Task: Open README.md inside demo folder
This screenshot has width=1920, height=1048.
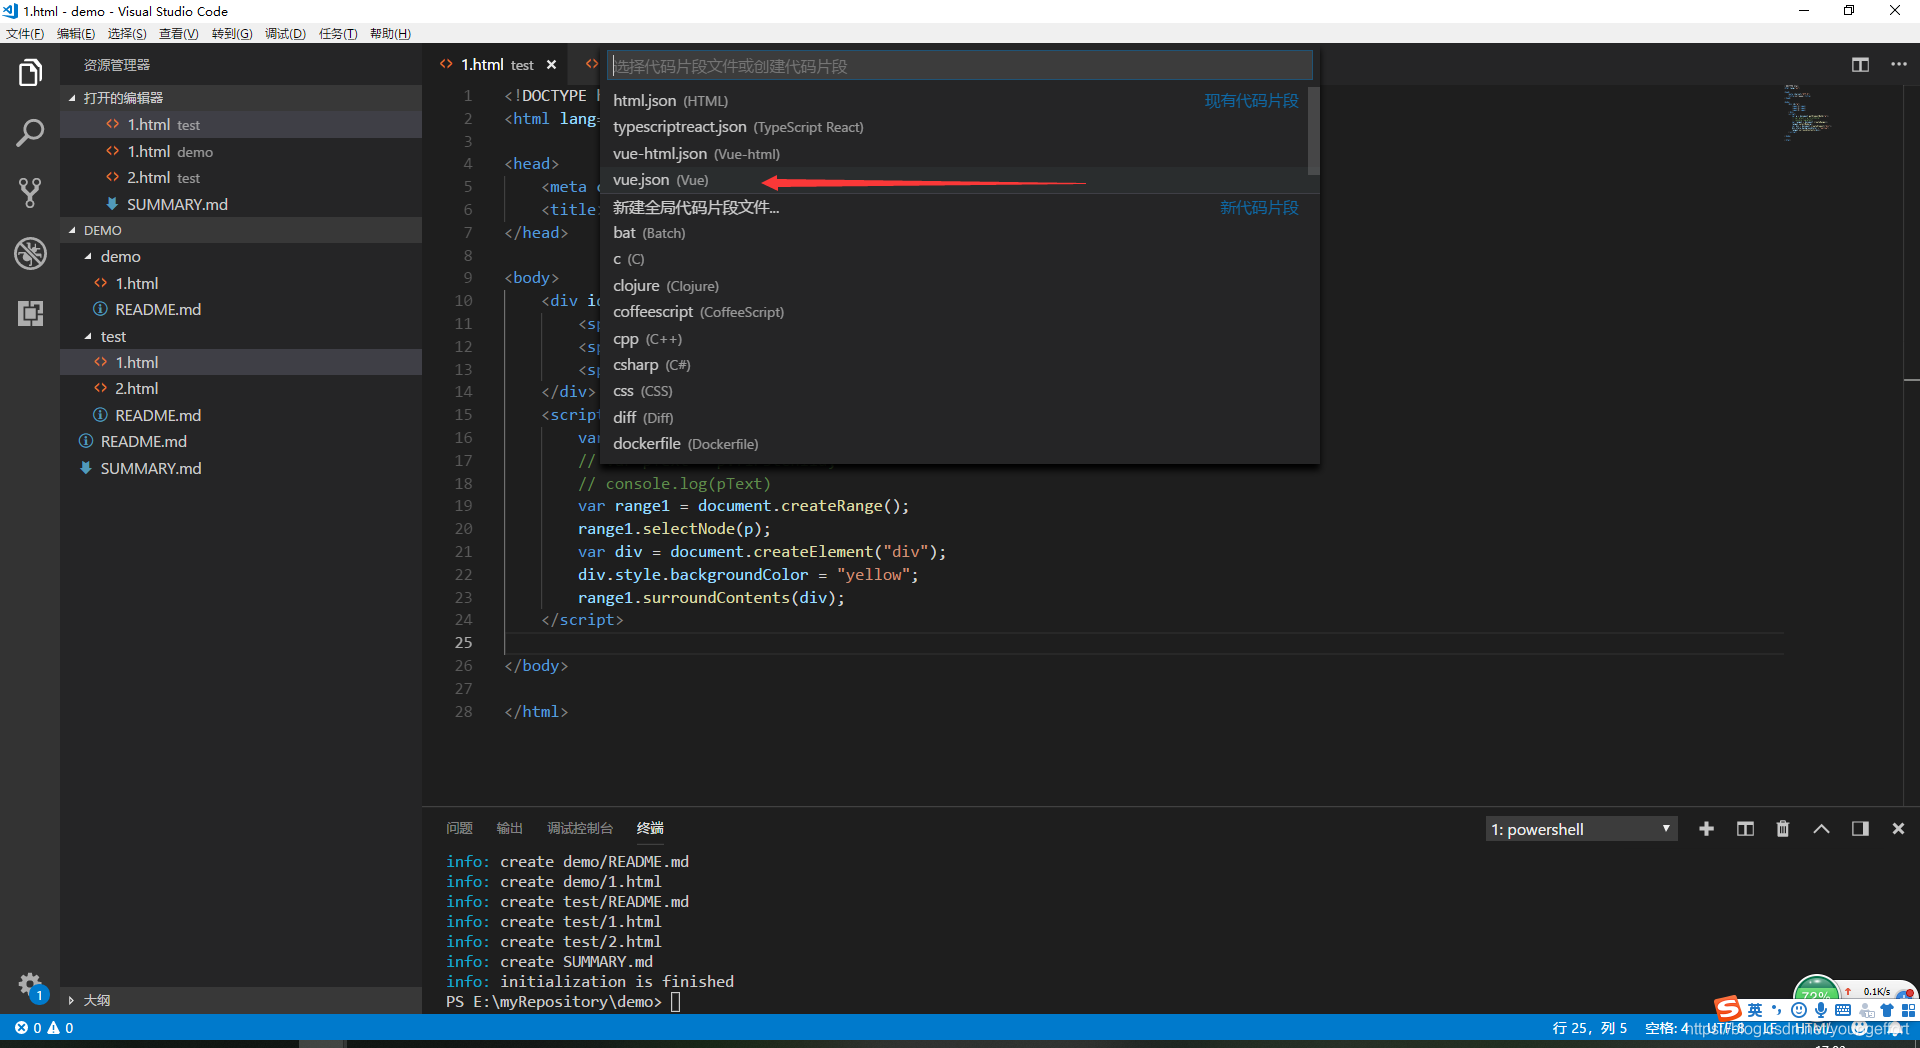Action: [241, 310]
